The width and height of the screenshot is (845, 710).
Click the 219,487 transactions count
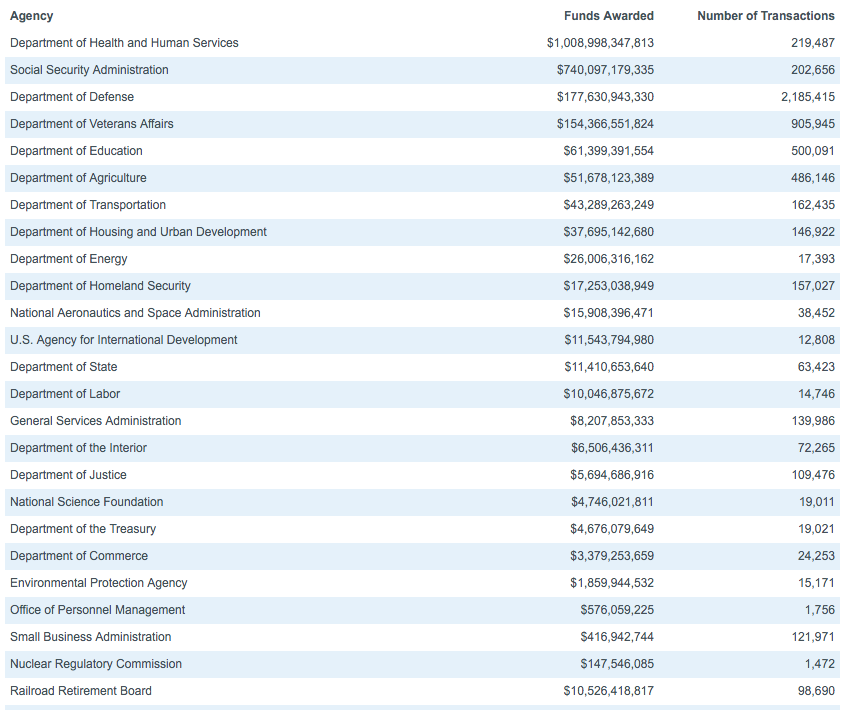pos(813,43)
